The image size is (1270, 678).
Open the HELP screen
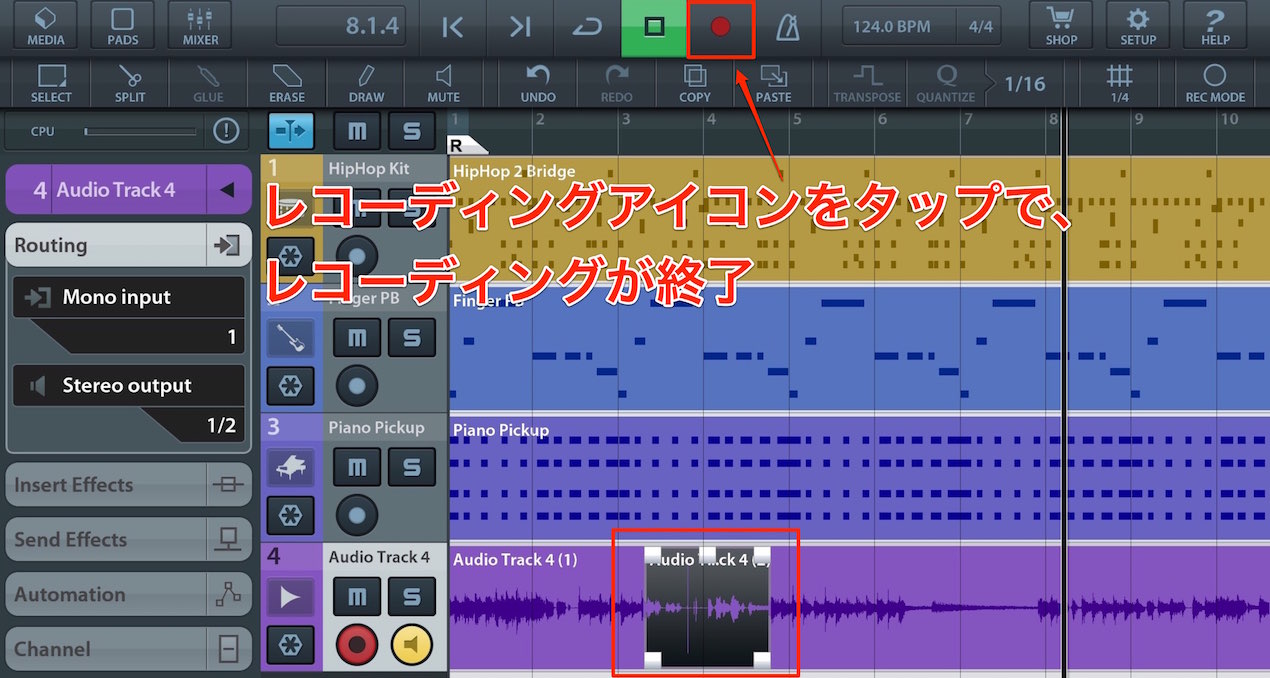pyautogui.click(x=1215, y=26)
